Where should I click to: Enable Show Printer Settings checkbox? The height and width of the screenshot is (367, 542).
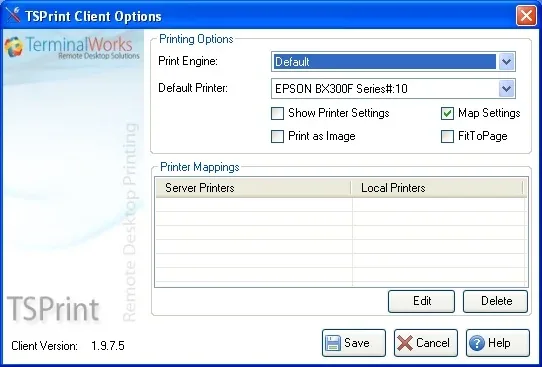click(277, 113)
